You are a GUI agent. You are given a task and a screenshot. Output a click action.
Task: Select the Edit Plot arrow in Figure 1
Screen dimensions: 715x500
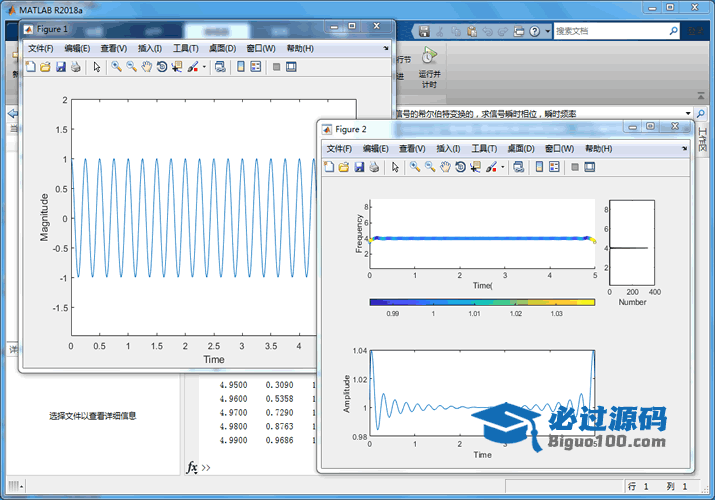click(x=97, y=67)
